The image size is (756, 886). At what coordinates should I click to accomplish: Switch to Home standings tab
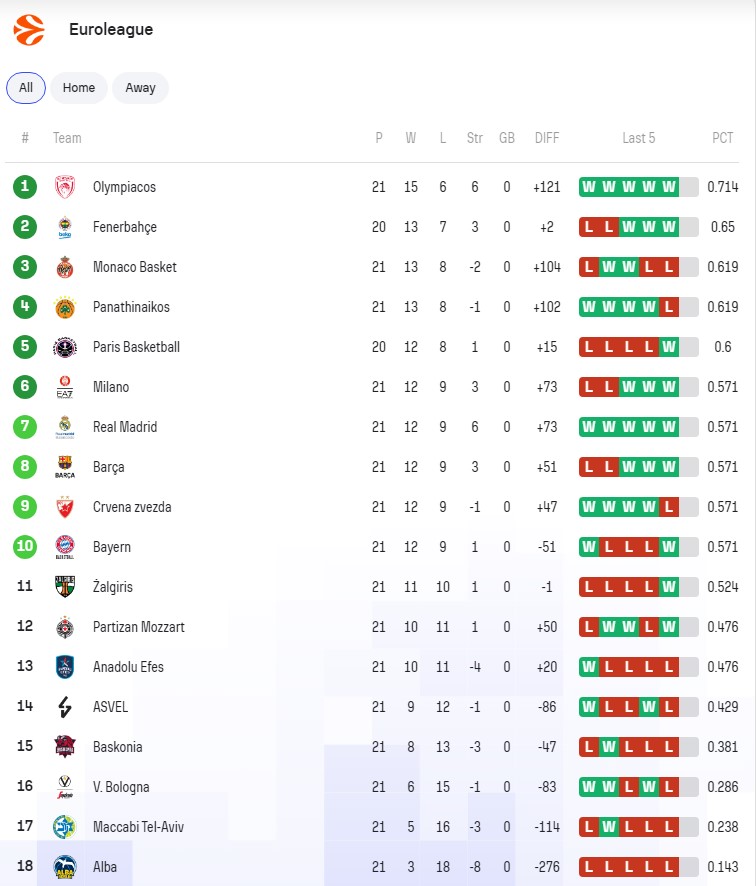pos(79,88)
